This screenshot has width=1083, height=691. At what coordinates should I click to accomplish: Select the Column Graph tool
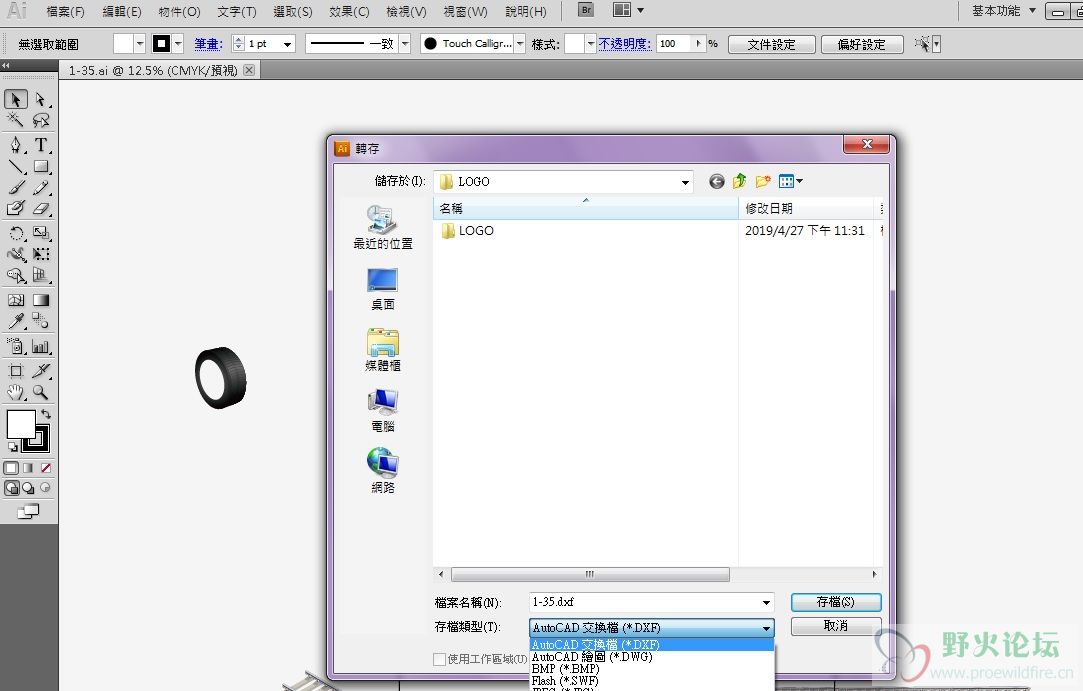tap(41, 347)
